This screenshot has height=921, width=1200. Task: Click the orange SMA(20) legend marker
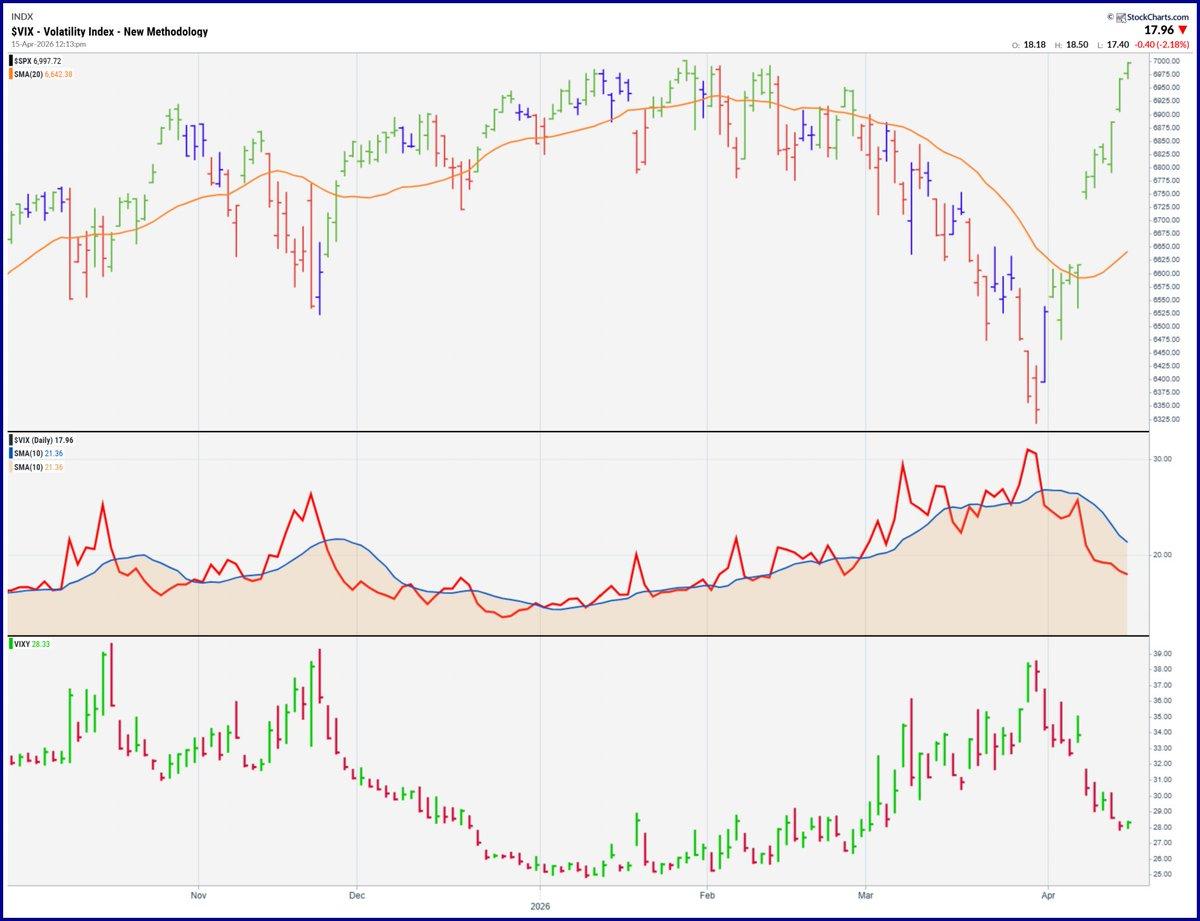click(9, 71)
